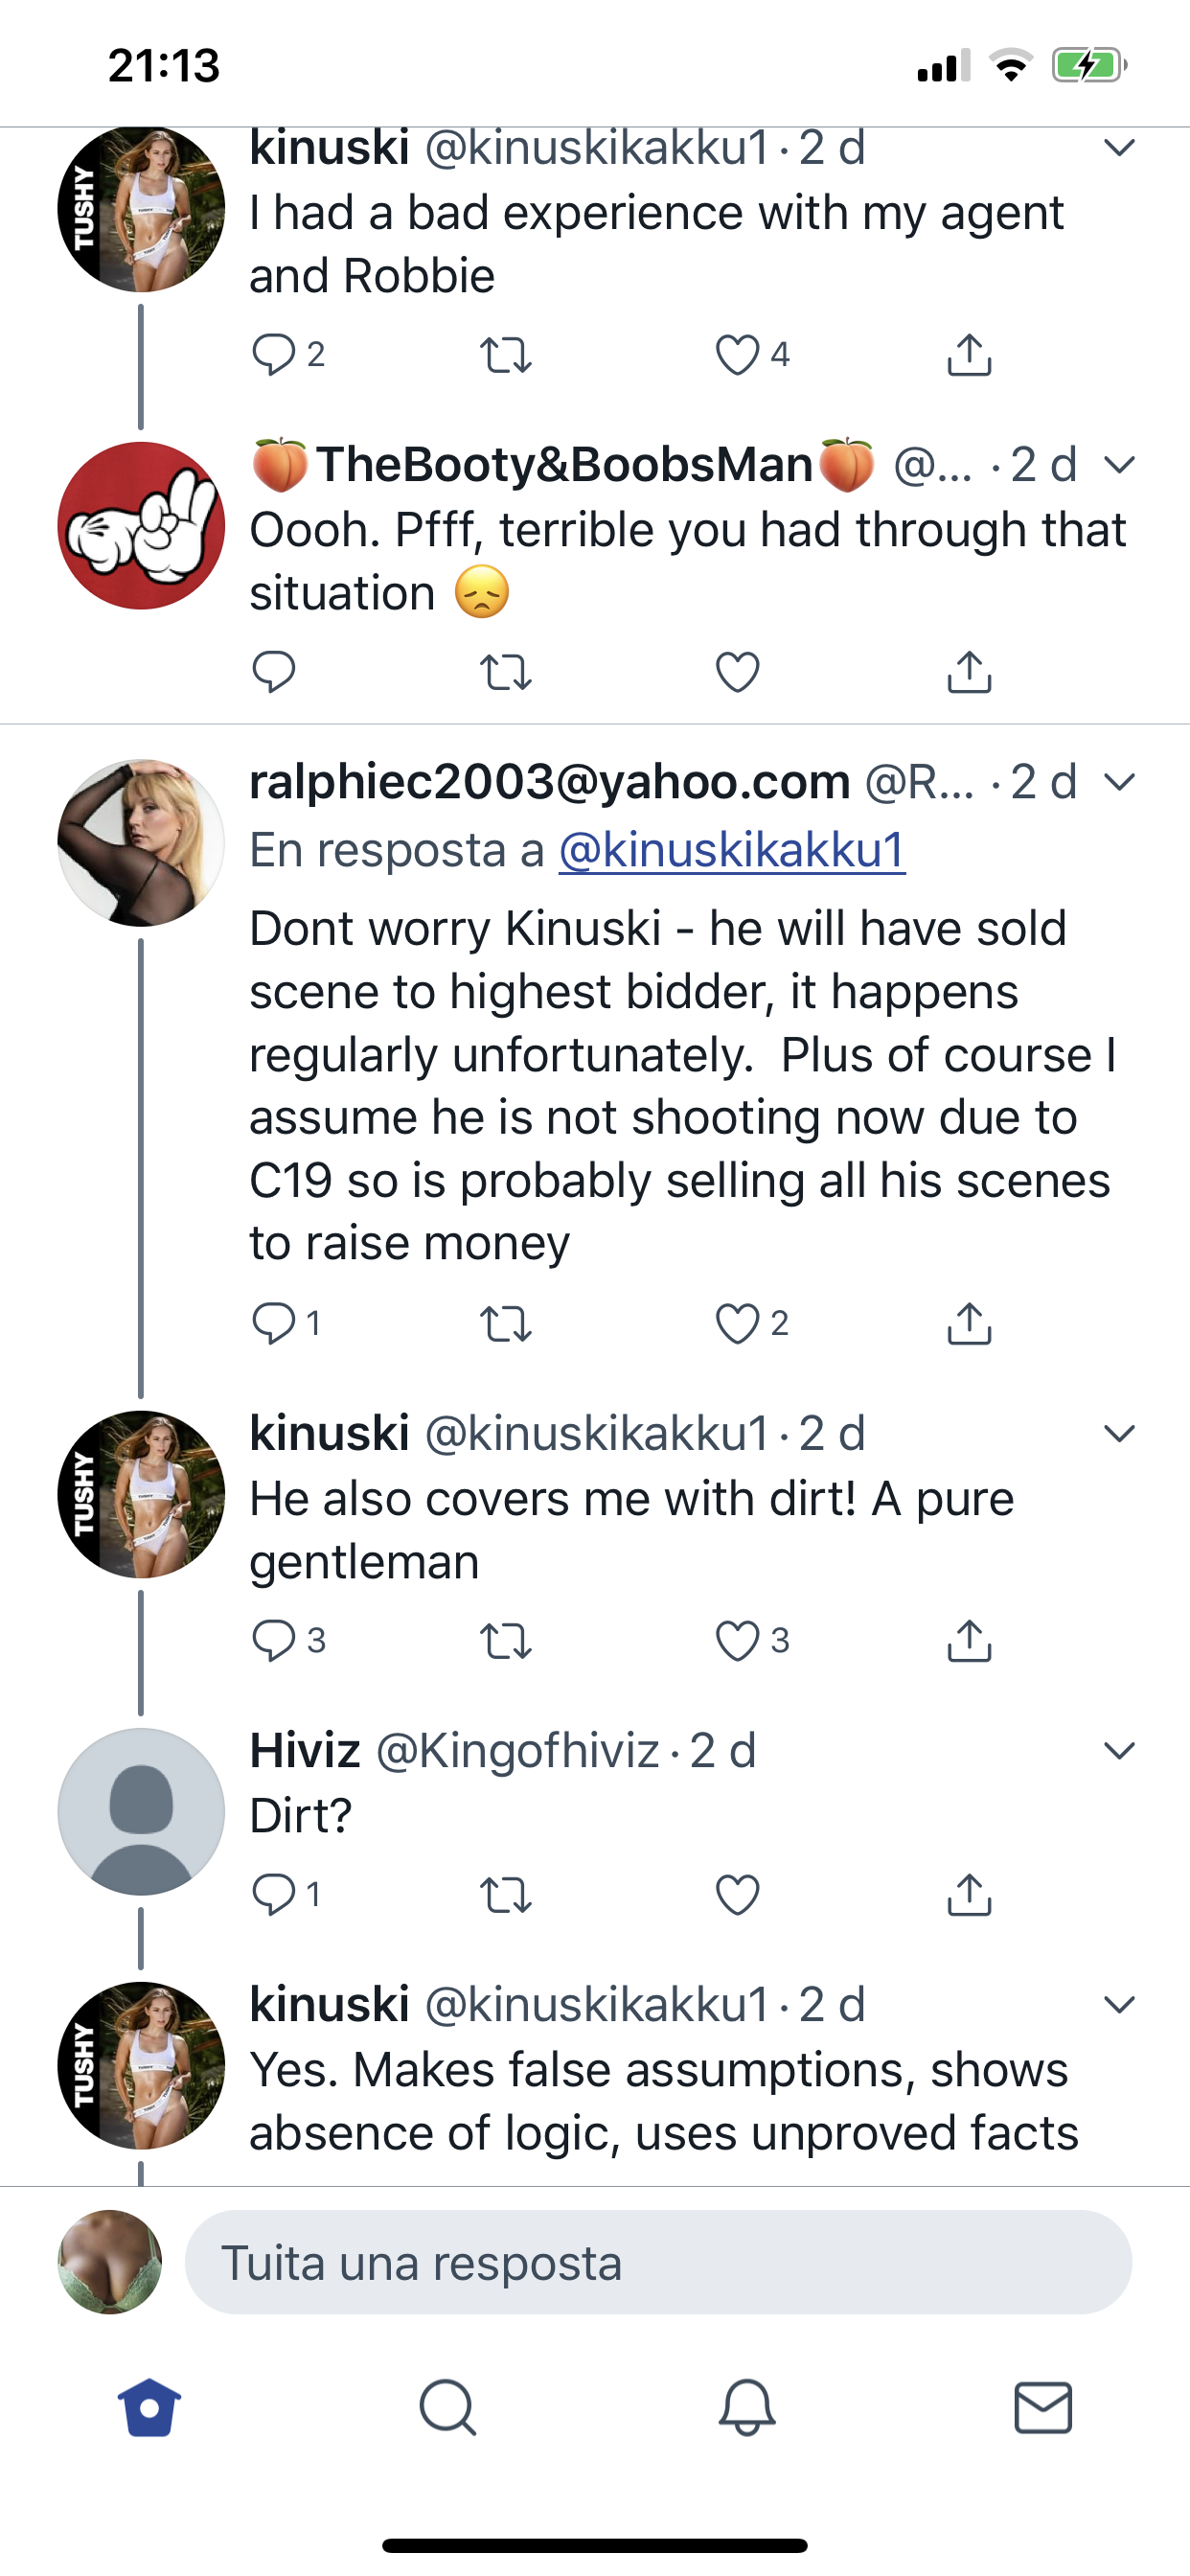Reply to Hiviz's "Dirt?" tweet
The width and height of the screenshot is (1190, 2576).
click(x=273, y=1895)
